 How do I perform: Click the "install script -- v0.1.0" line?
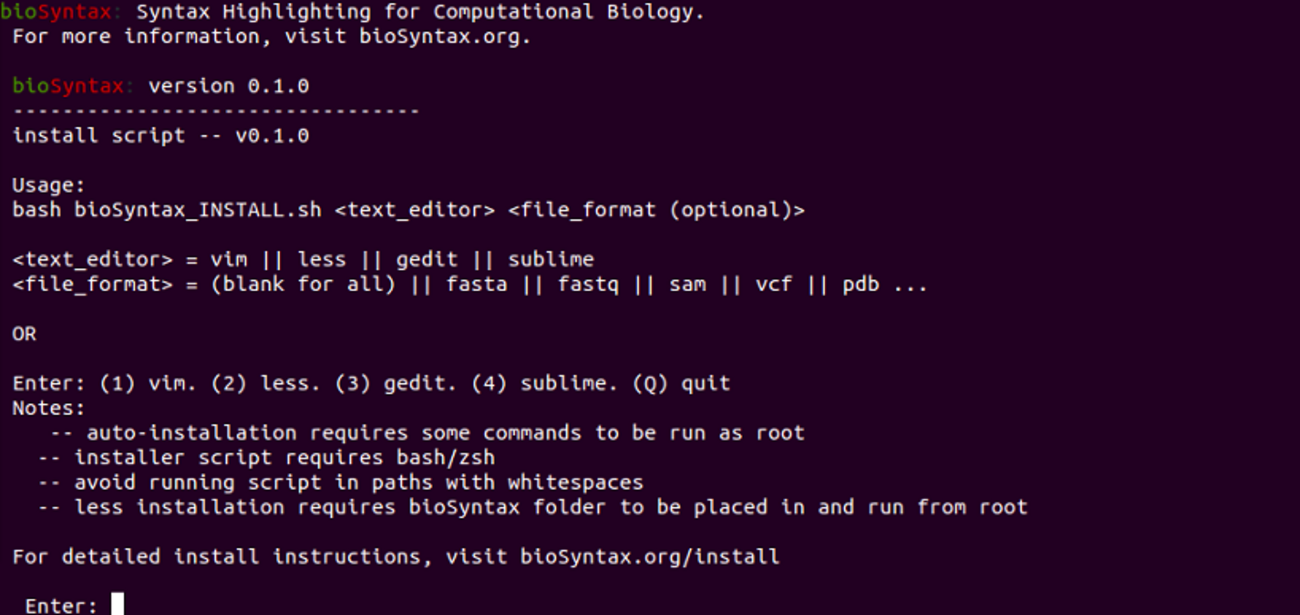click(x=160, y=135)
